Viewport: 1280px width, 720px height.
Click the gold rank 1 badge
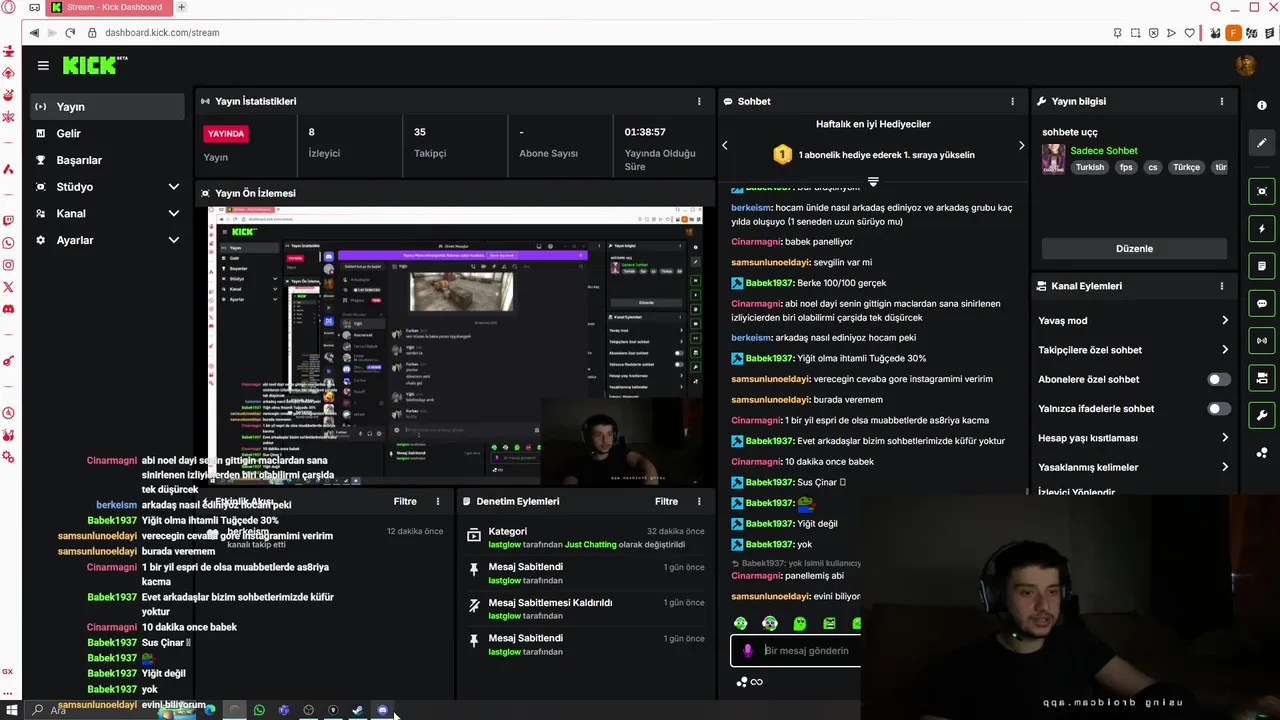tap(782, 155)
